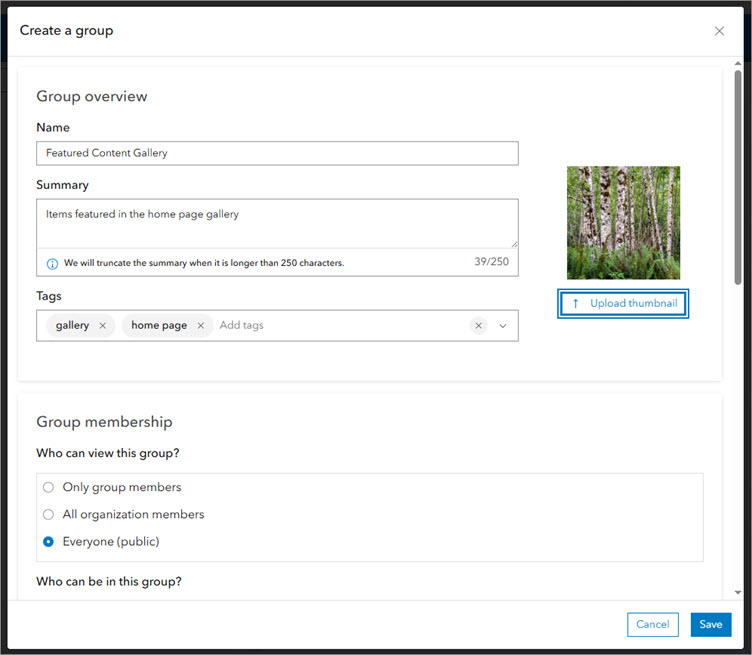Select Only group members option
The width and height of the screenshot is (752, 655).
click(x=48, y=487)
